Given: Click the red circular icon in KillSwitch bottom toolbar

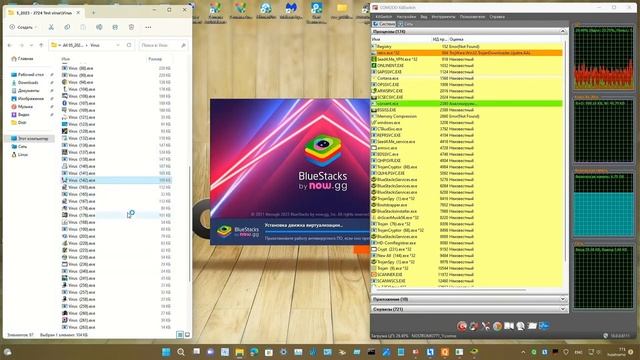Looking at the screenshot, I should tap(462, 326).
